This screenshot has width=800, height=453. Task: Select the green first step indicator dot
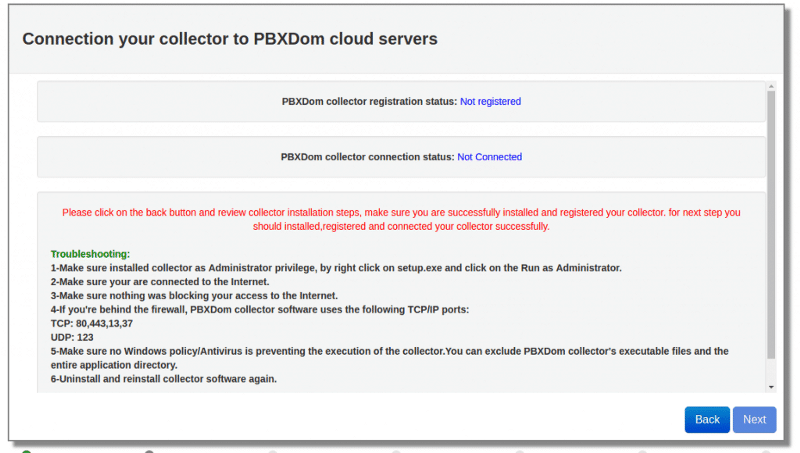pyautogui.click(x=26, y=451)
